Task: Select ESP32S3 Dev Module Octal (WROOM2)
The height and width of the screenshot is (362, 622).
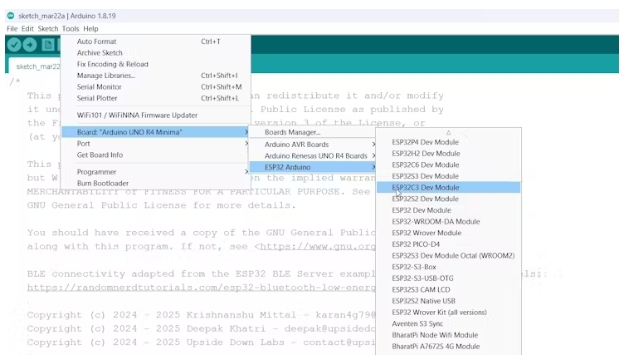Action: click(448, 256)
